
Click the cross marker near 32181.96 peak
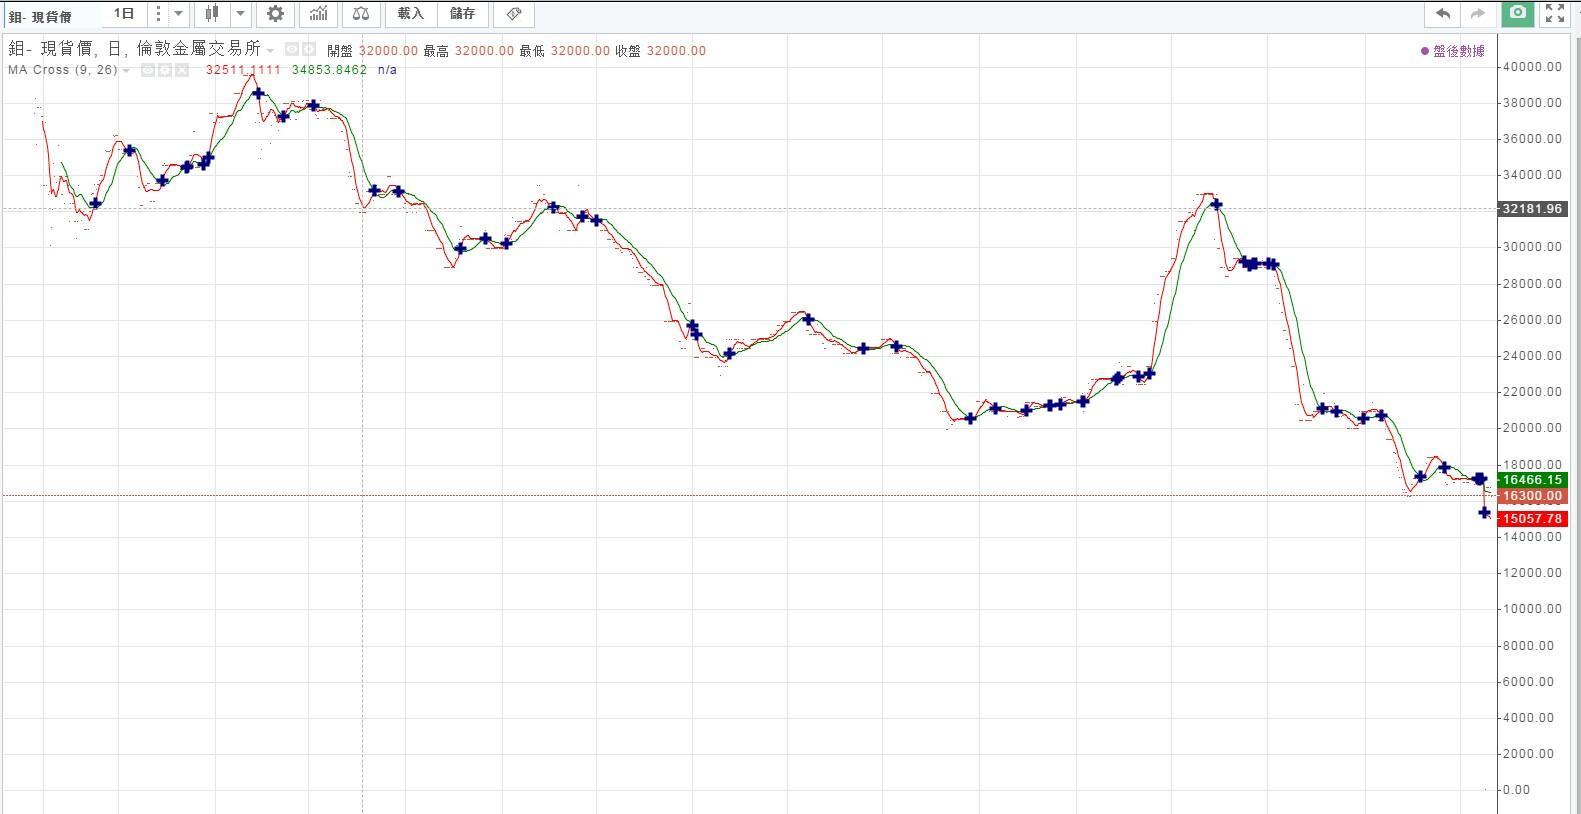click(x=1216, y=204)
